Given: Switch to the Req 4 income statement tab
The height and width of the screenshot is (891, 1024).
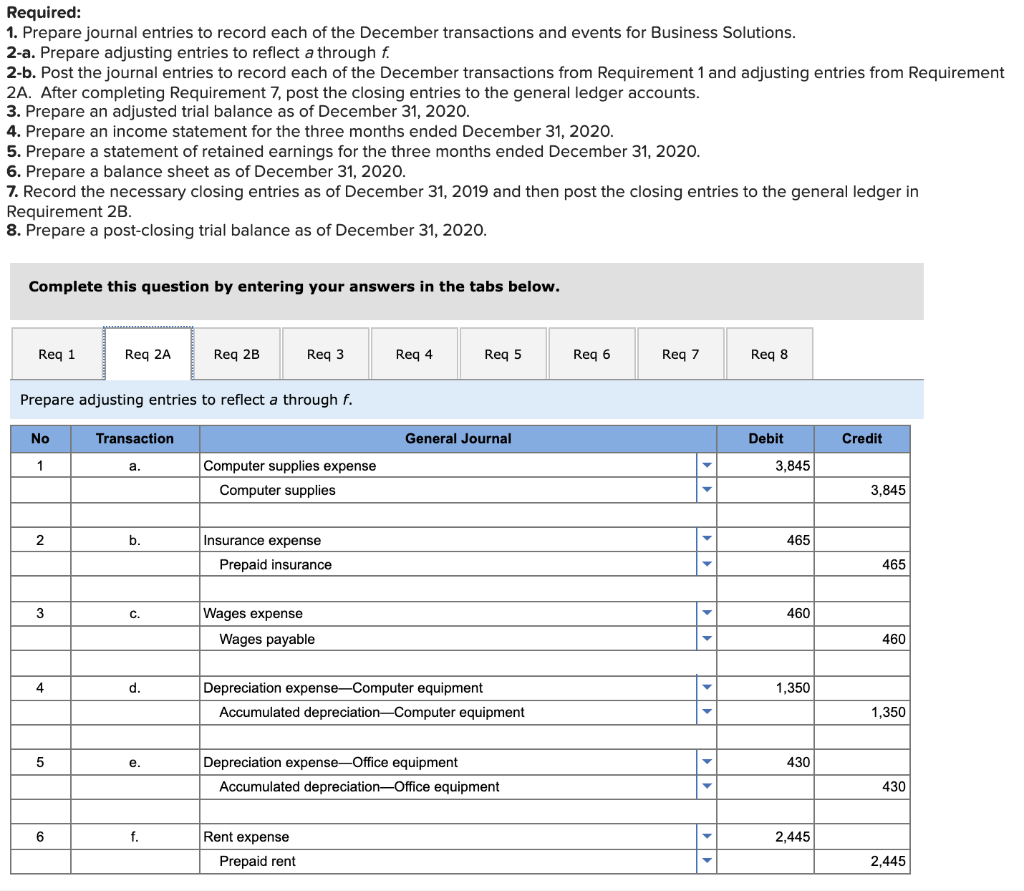Looking at the screenshot, I should pos(414,353).
